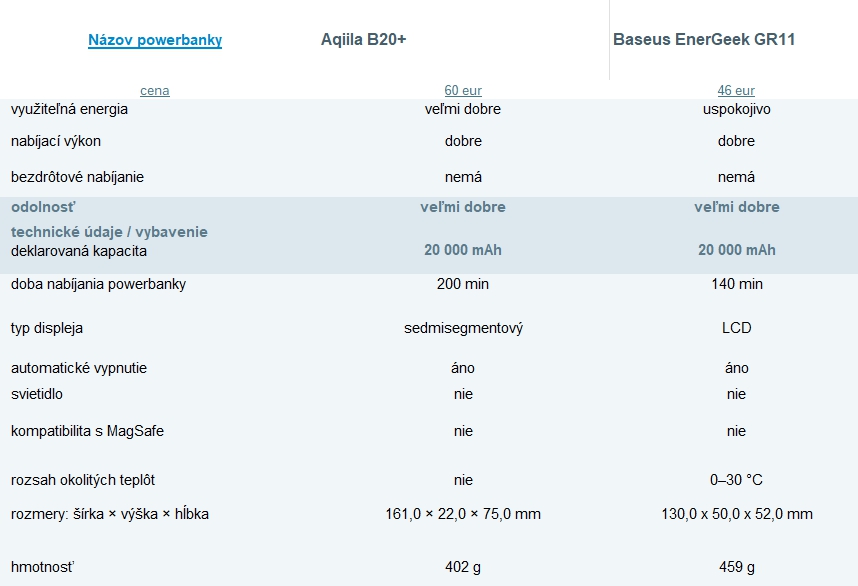Click the rozmery šírka výška hĺbka label

pyautogui.click(x=110, y=514)
